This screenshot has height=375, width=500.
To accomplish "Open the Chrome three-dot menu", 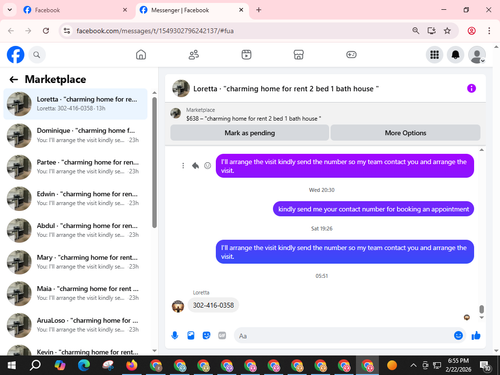I will point(489,31).
